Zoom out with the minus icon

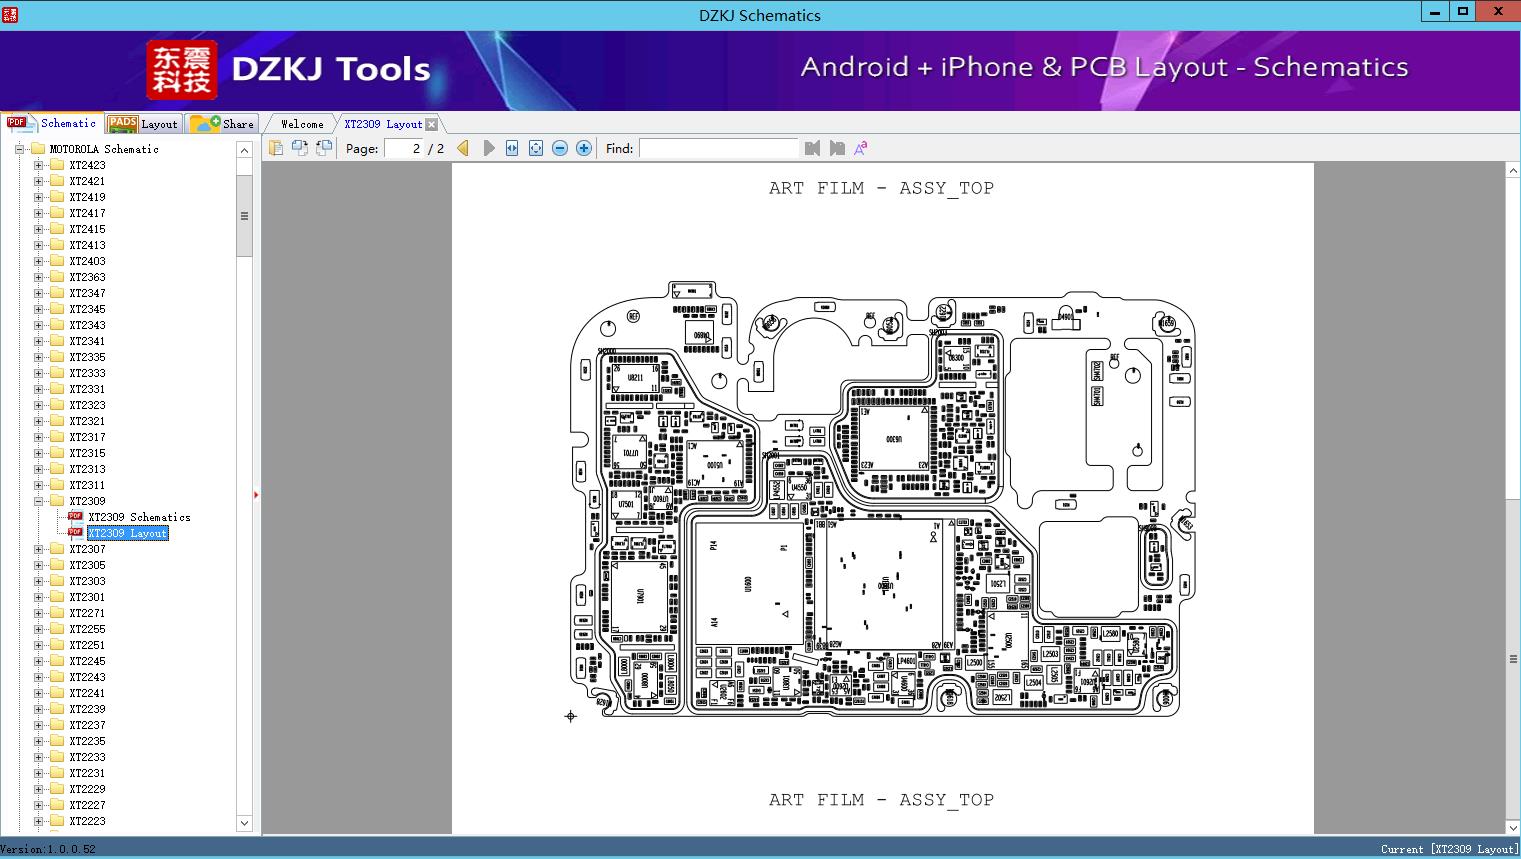click(560, 148)
